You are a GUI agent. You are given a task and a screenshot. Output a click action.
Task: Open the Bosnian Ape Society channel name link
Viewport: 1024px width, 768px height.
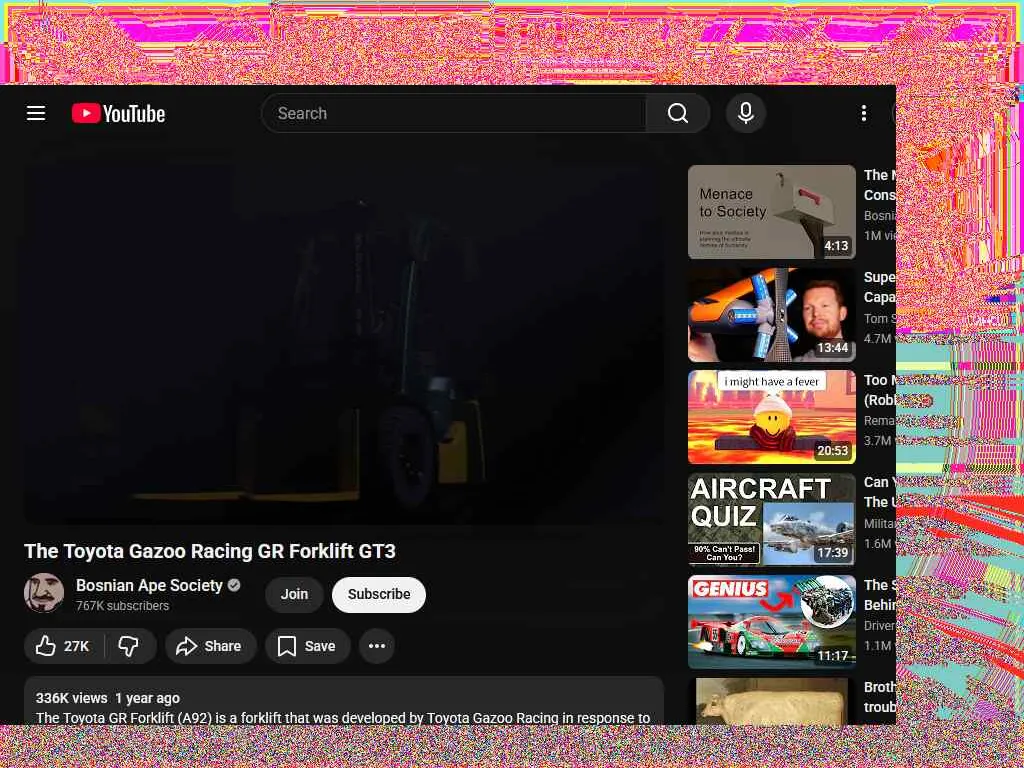149,585
